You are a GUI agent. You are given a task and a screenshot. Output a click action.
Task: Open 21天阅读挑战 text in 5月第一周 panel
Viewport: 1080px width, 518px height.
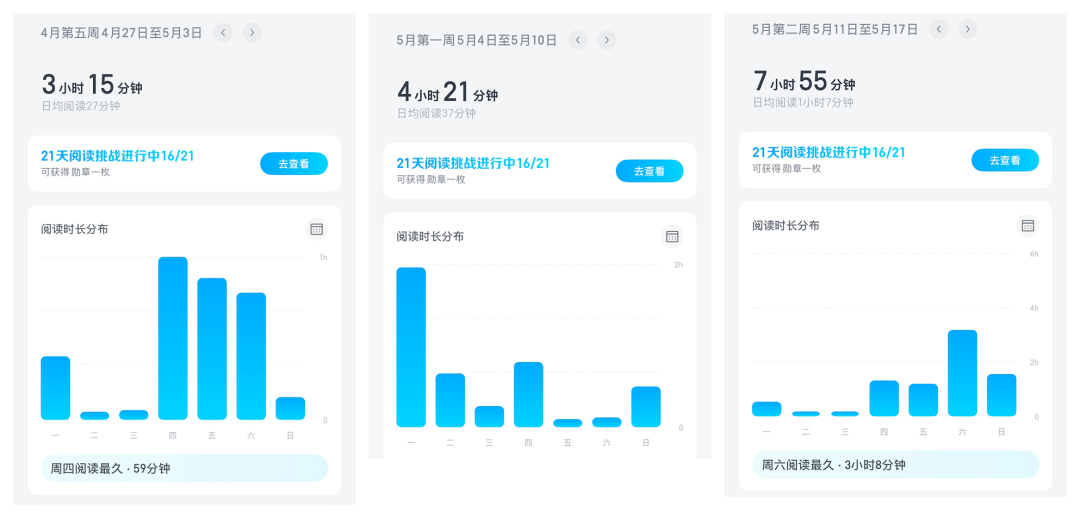pyautogui.click(x=473, y=163)
